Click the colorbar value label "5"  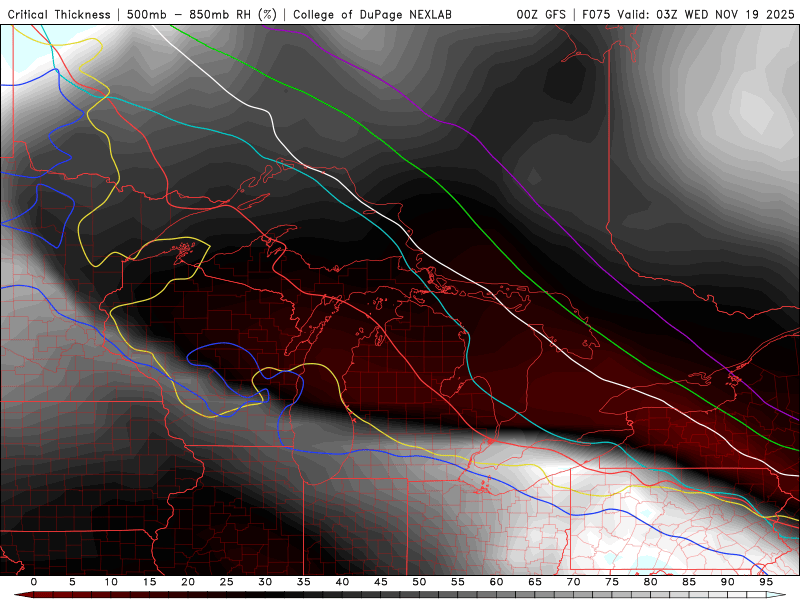[x=72, y=582]
